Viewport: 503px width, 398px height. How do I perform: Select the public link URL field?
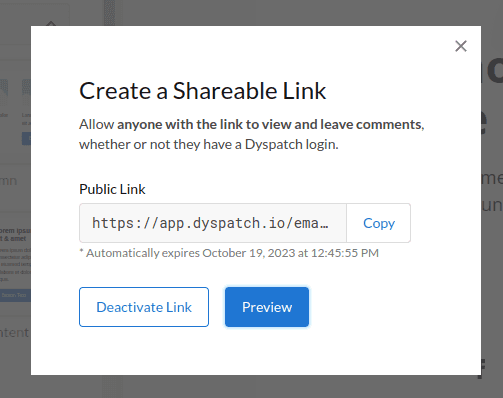point(213,223)
